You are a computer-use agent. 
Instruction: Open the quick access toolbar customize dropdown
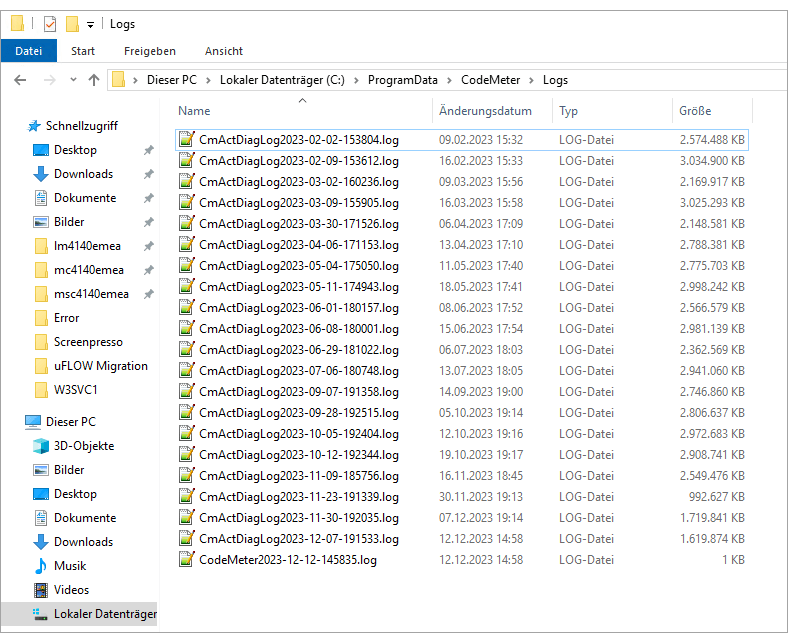[91, 24]
